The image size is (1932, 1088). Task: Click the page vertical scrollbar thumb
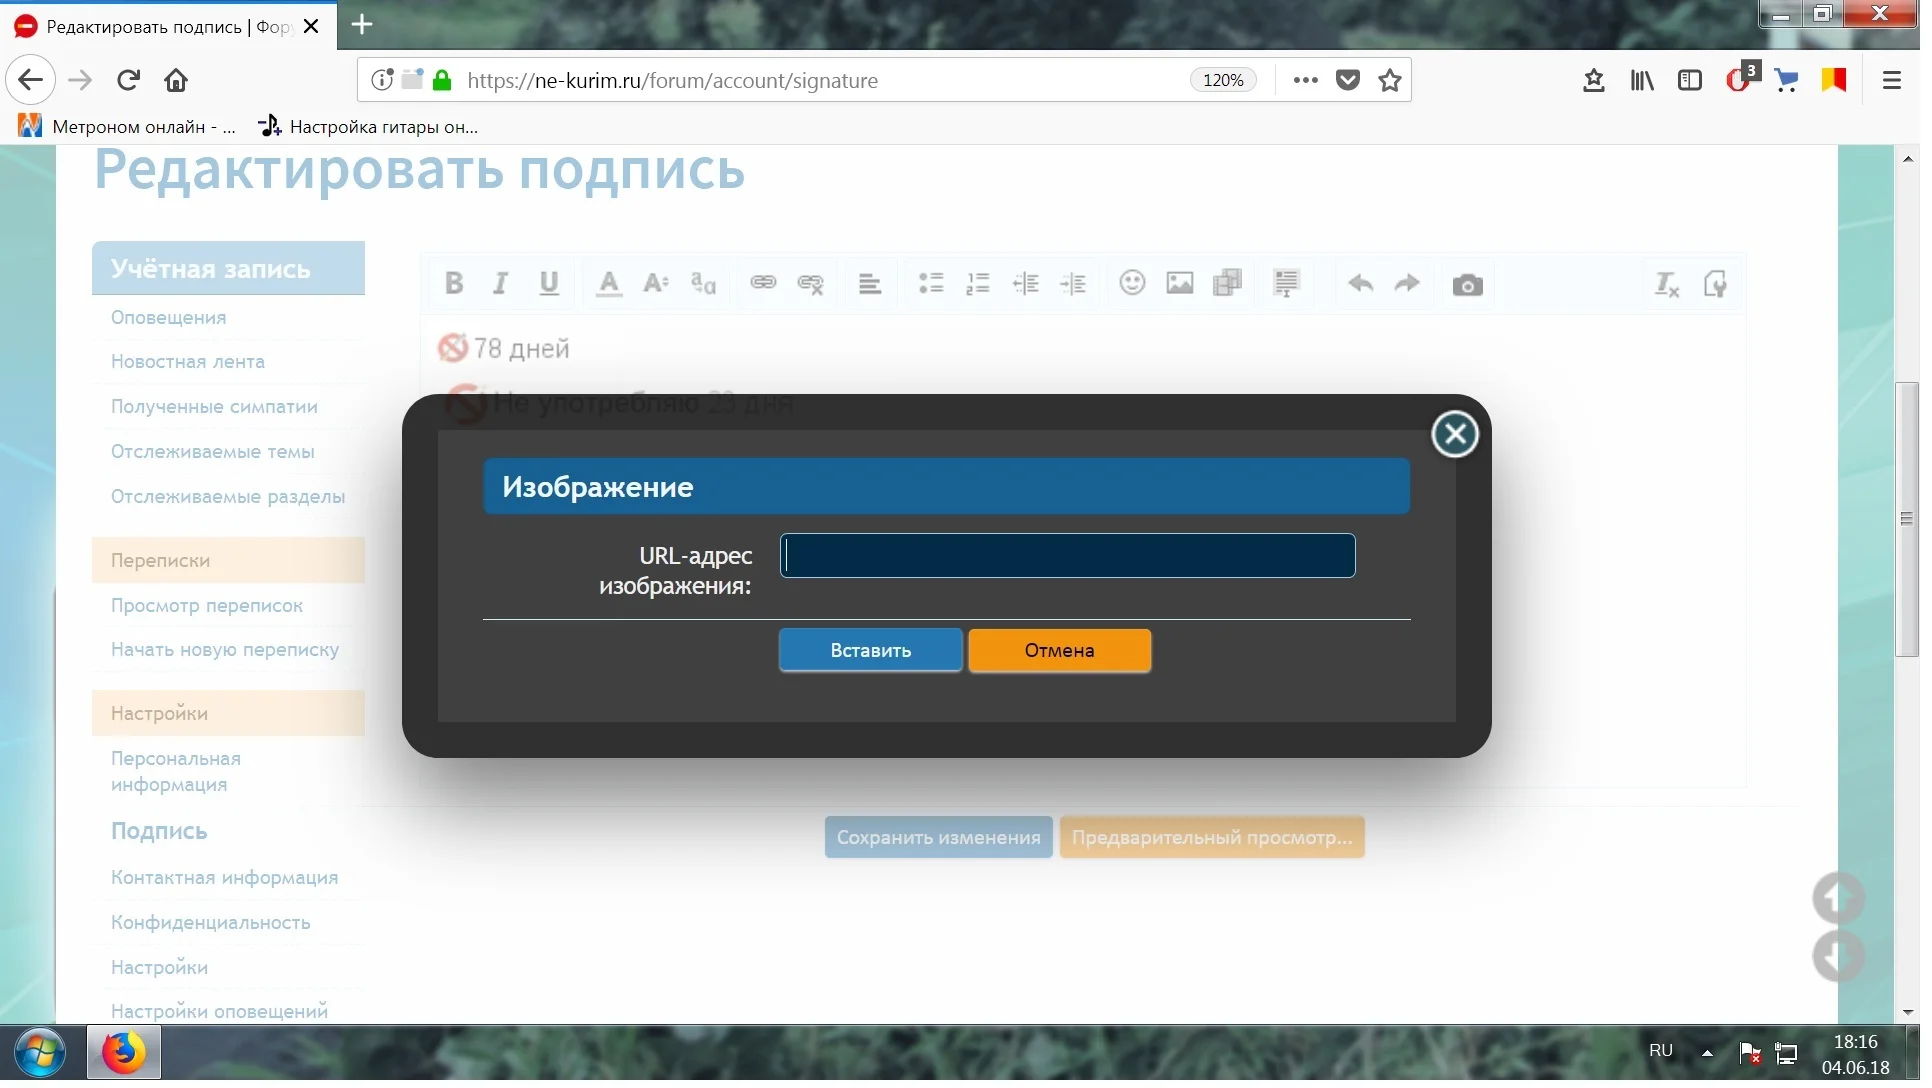pyautogui.click(x=1906, y=519)
